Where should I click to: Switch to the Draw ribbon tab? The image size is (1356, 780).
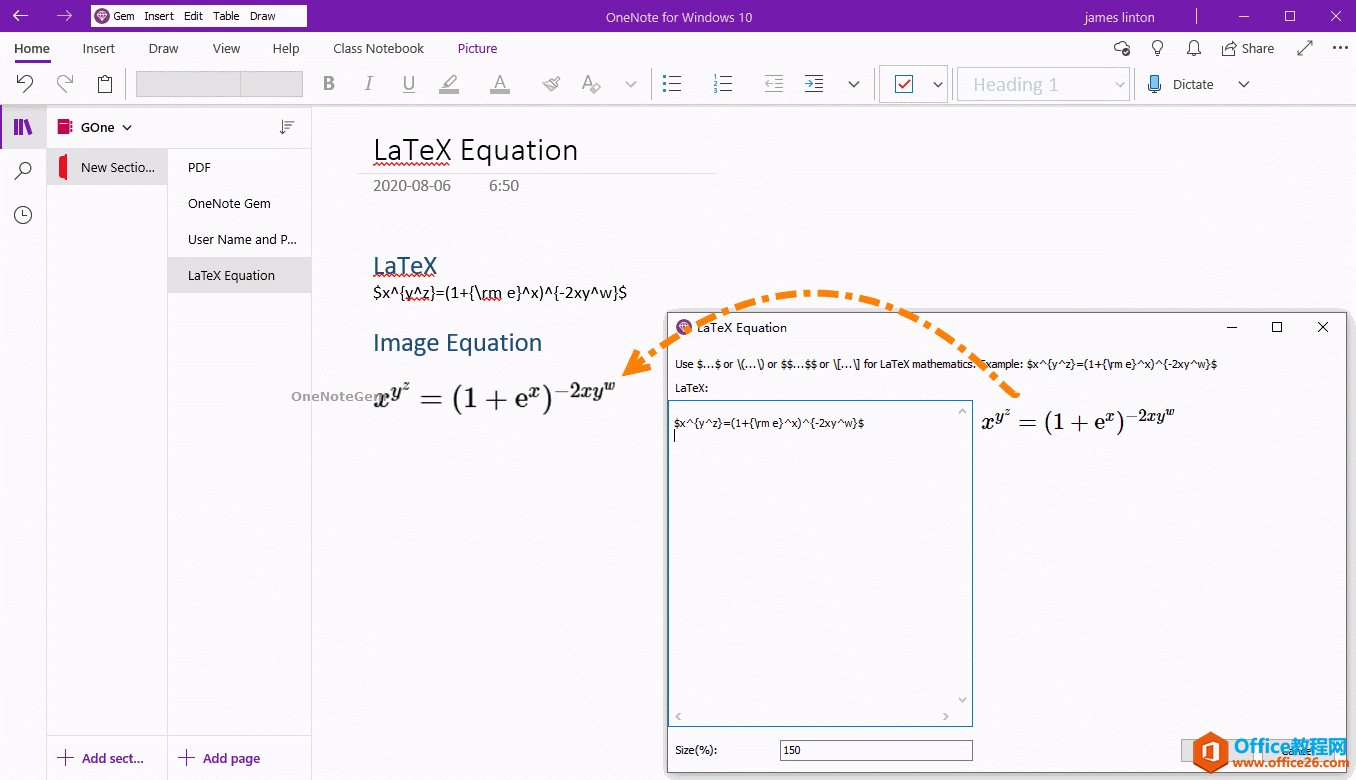click(163, 48)
